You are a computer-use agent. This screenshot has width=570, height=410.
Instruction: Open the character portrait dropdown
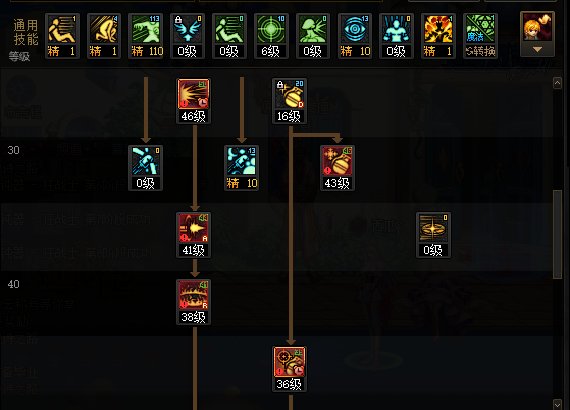point(537,34)
